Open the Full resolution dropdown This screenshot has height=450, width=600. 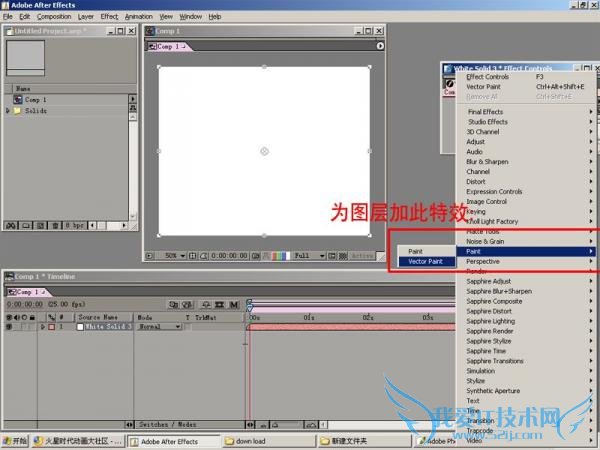[x=308, y=256]
